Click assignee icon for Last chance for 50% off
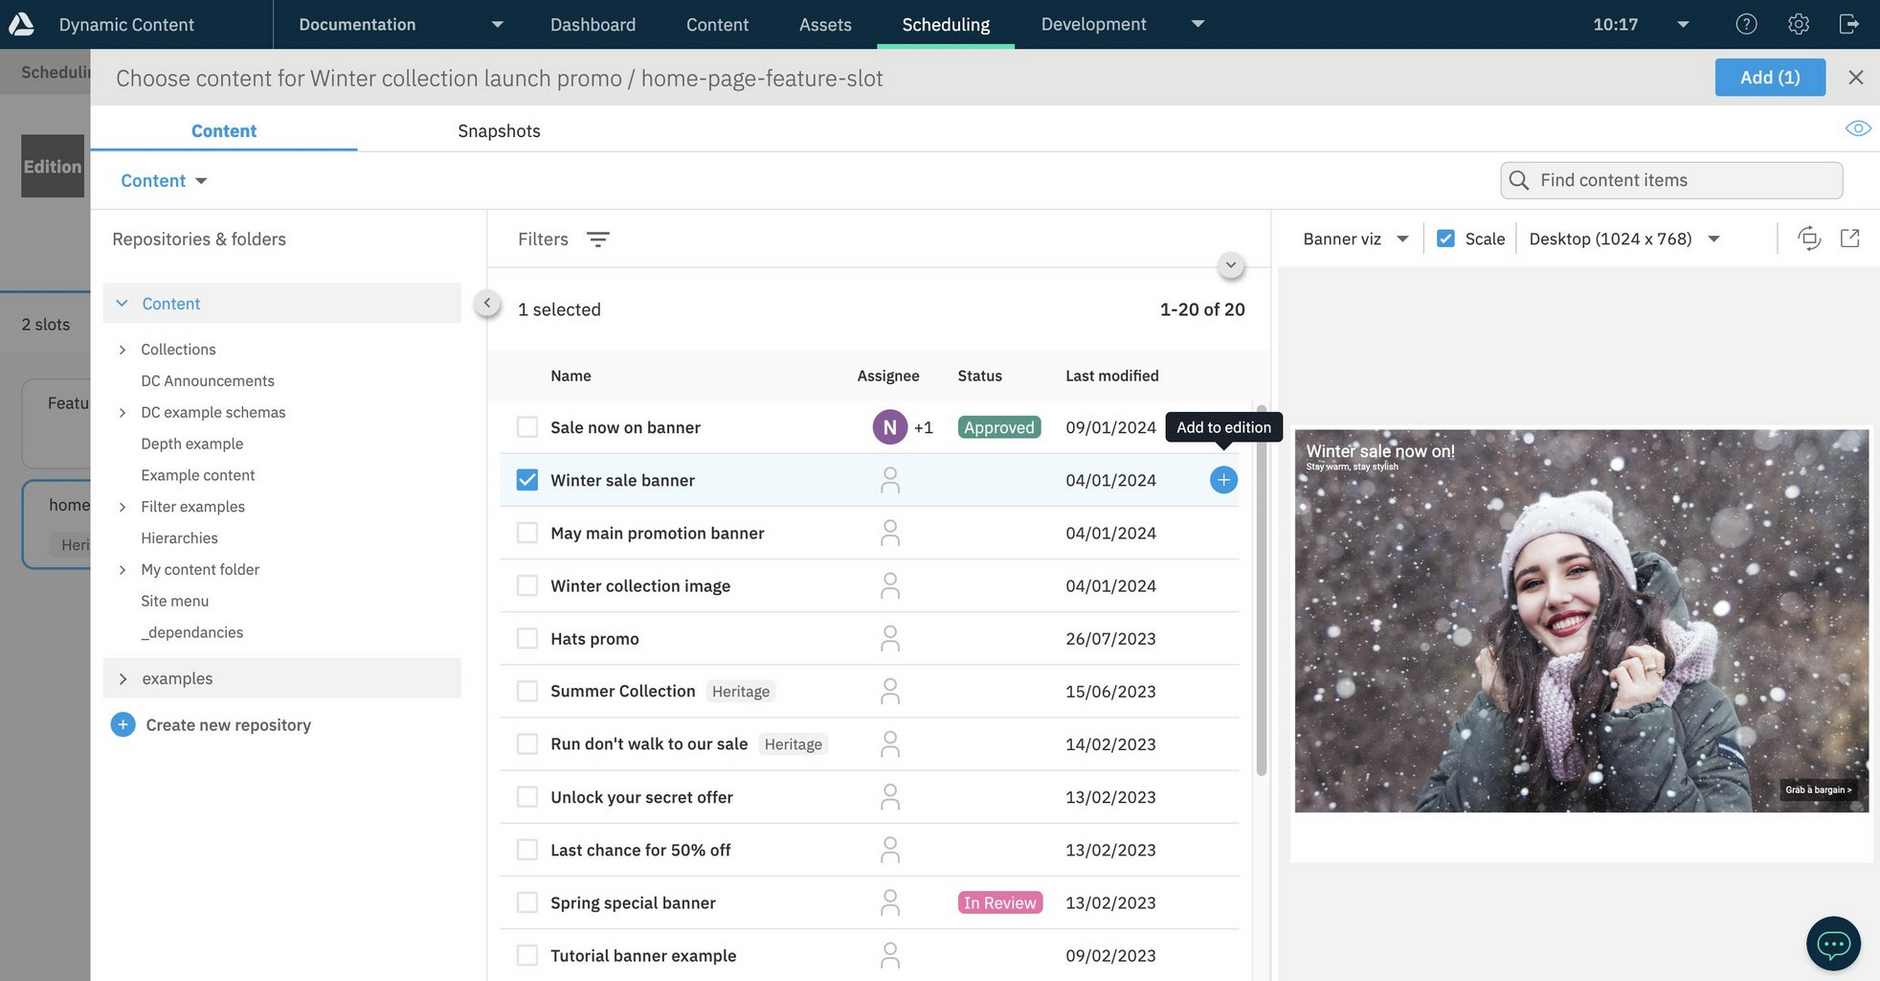Viewport: 1880px width, 981px height. pyautogui.click(x=890, y=850)
